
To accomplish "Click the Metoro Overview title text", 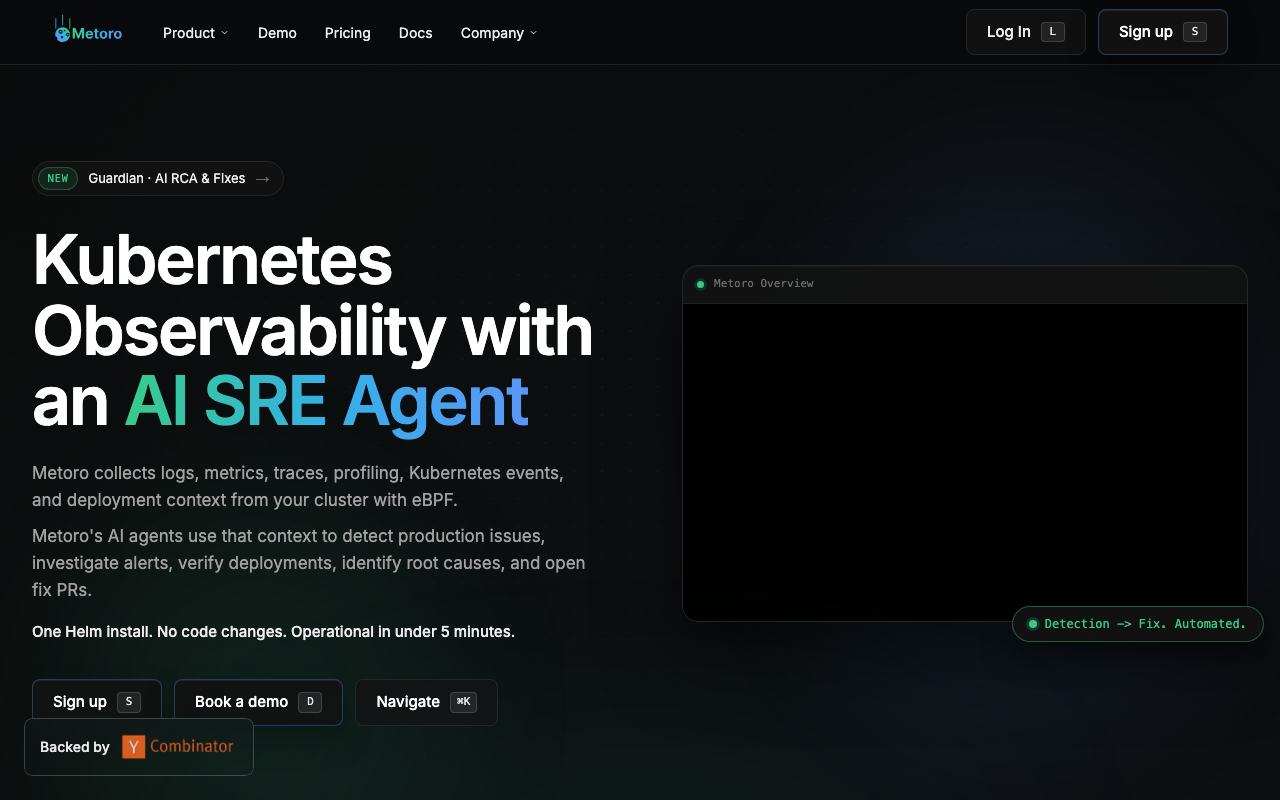I will (764, 284).
